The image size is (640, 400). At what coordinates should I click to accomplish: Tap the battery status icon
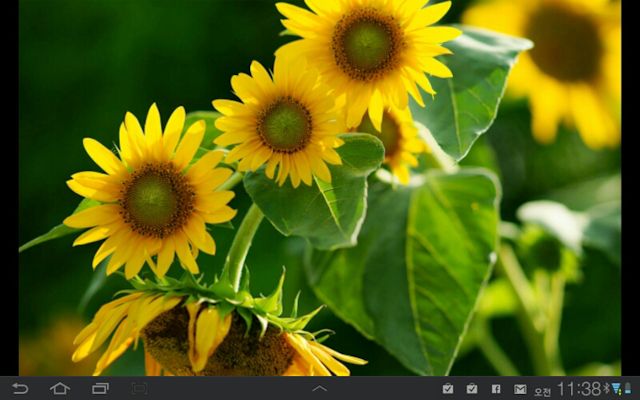coord(627,388)
